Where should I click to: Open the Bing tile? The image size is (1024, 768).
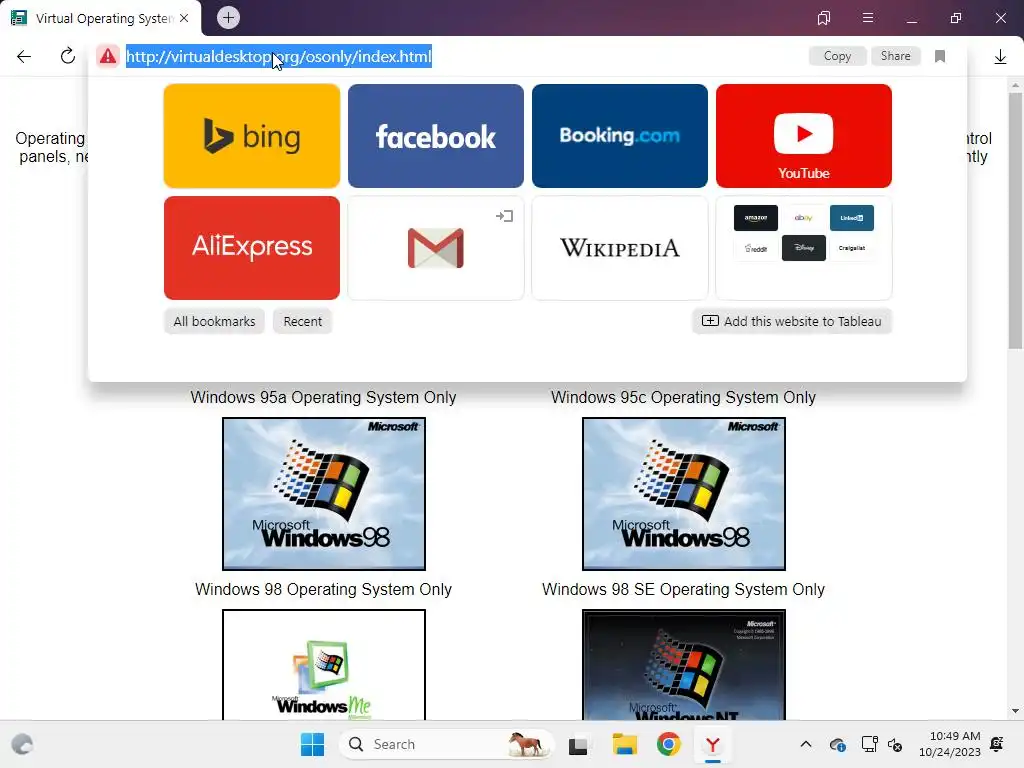coord(251,136)
